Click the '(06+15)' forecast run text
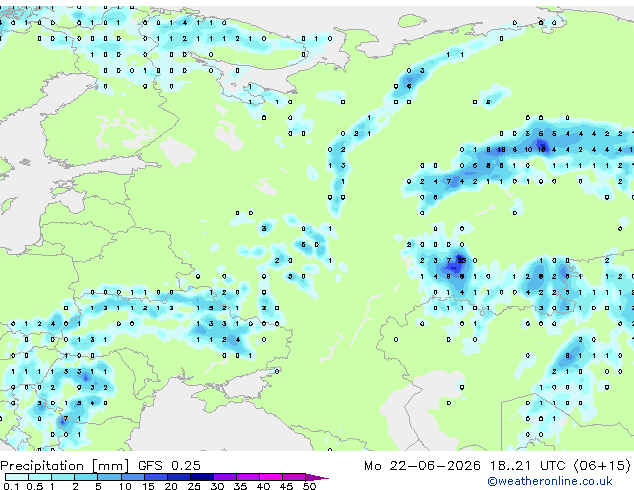The height and width of the screenshot is (490, 634). (x=602, y=466)
